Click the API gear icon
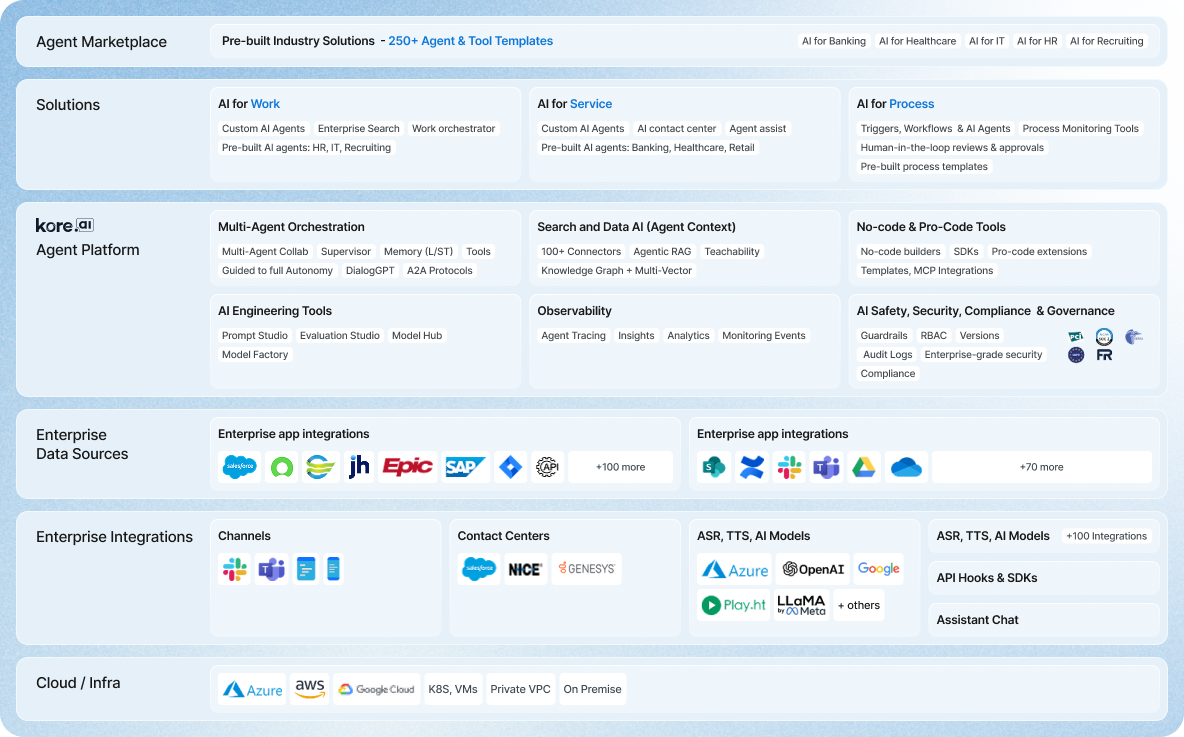The image size is (1184, 737). (547, 467)
